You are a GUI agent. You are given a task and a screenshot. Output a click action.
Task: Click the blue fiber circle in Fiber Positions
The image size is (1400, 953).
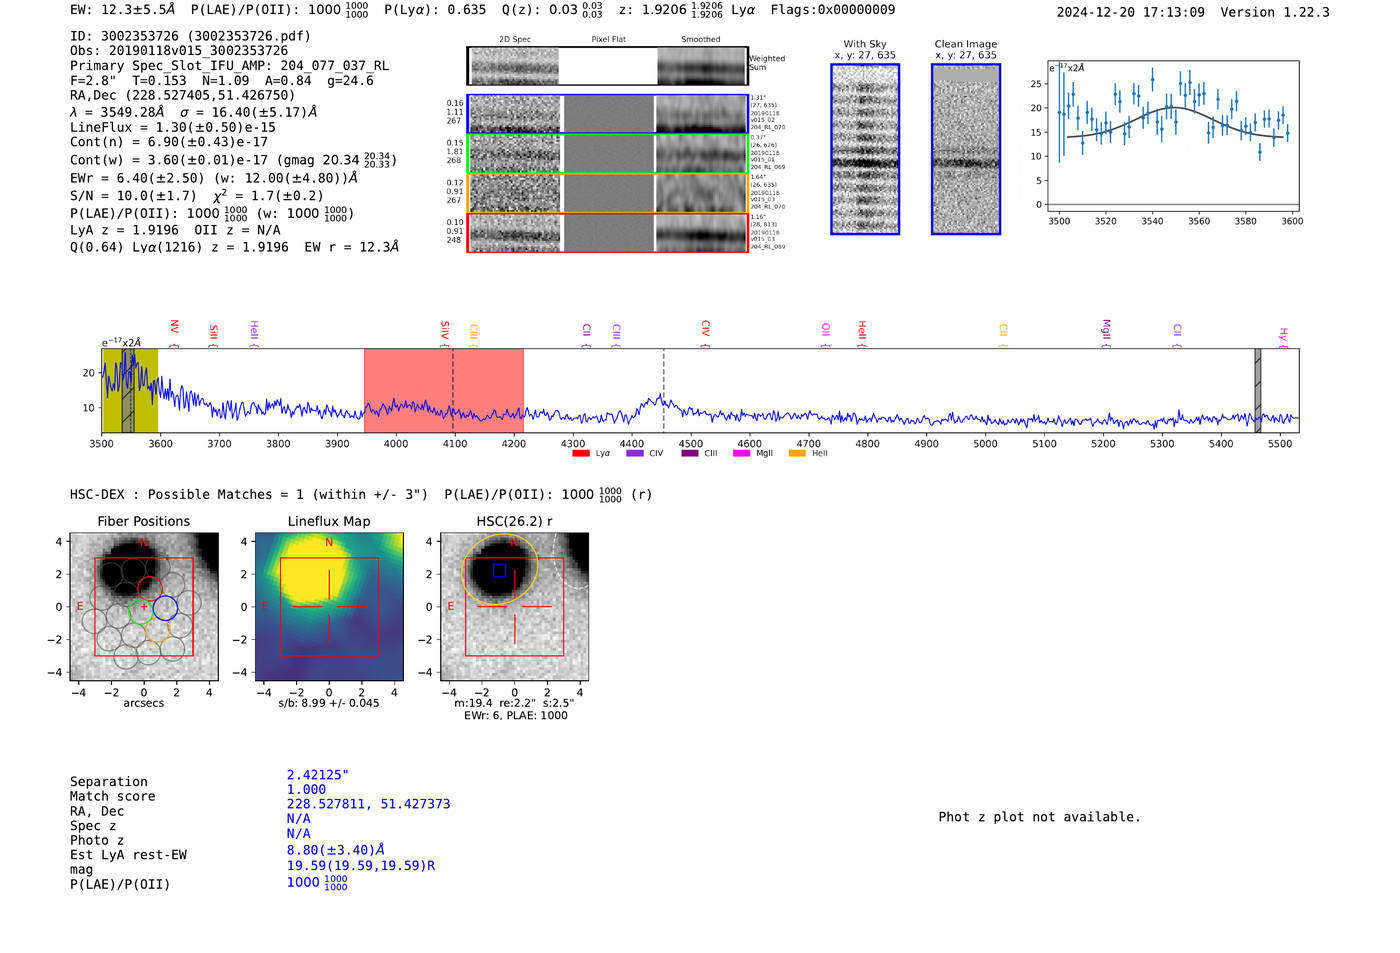pos(165,607)
